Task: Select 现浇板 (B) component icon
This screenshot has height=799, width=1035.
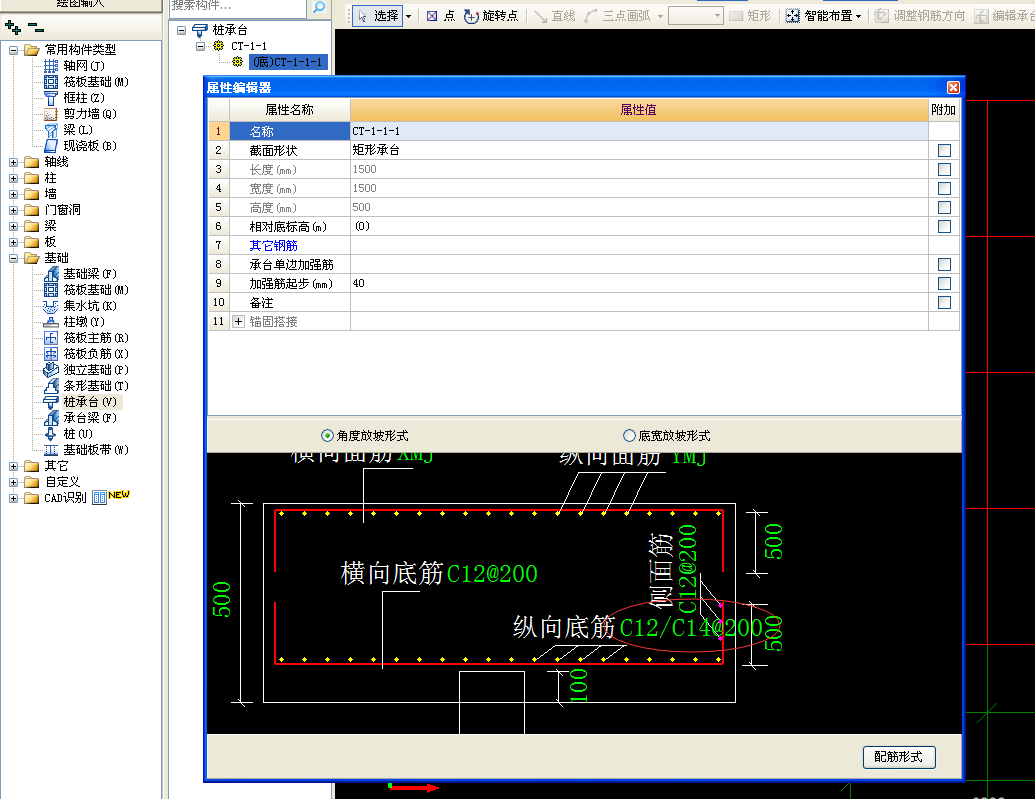Action: point(51,146)
